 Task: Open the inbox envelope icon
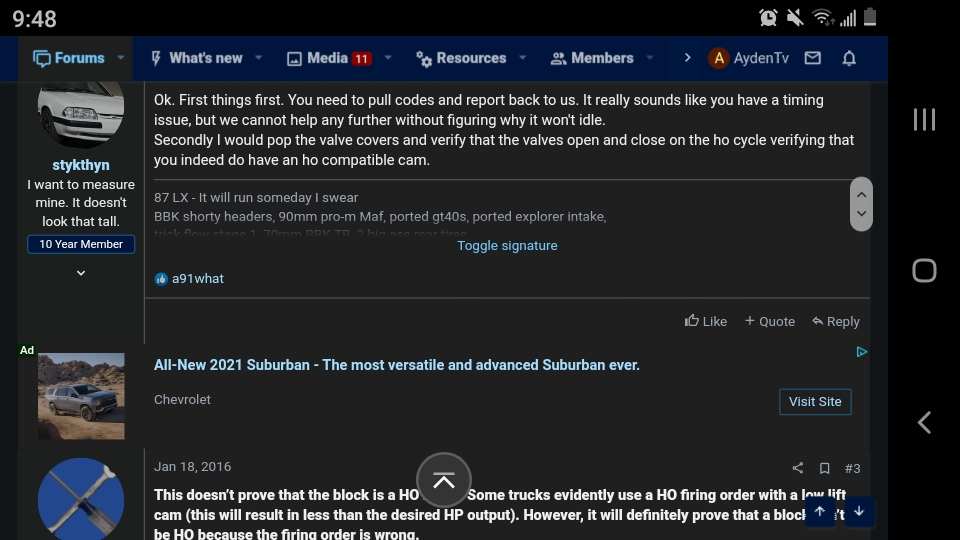[812, 58]
